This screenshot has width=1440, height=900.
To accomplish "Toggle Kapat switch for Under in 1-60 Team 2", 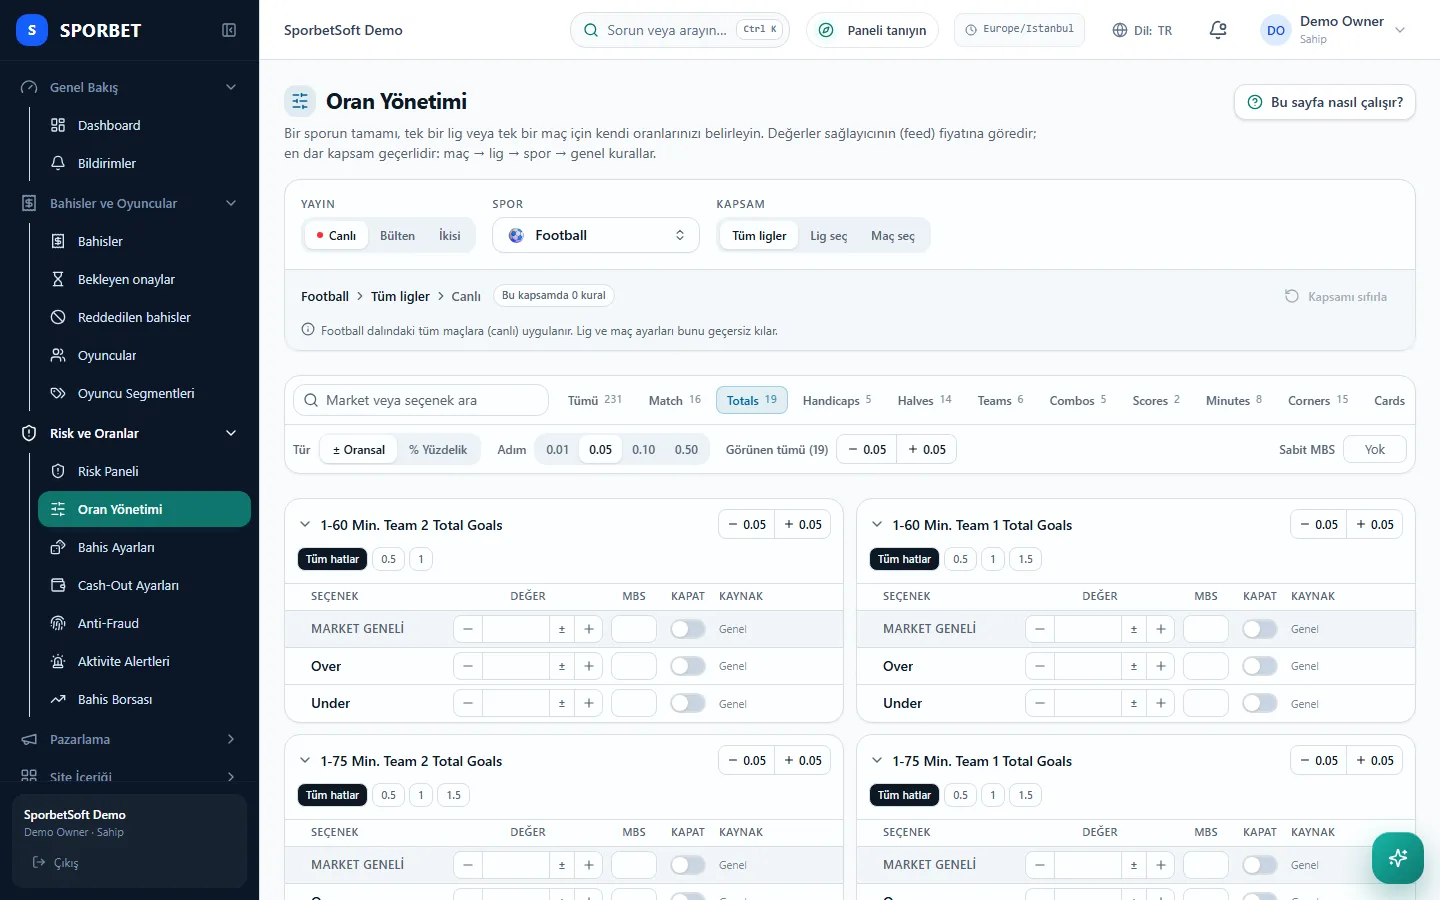I will (688, 703).
